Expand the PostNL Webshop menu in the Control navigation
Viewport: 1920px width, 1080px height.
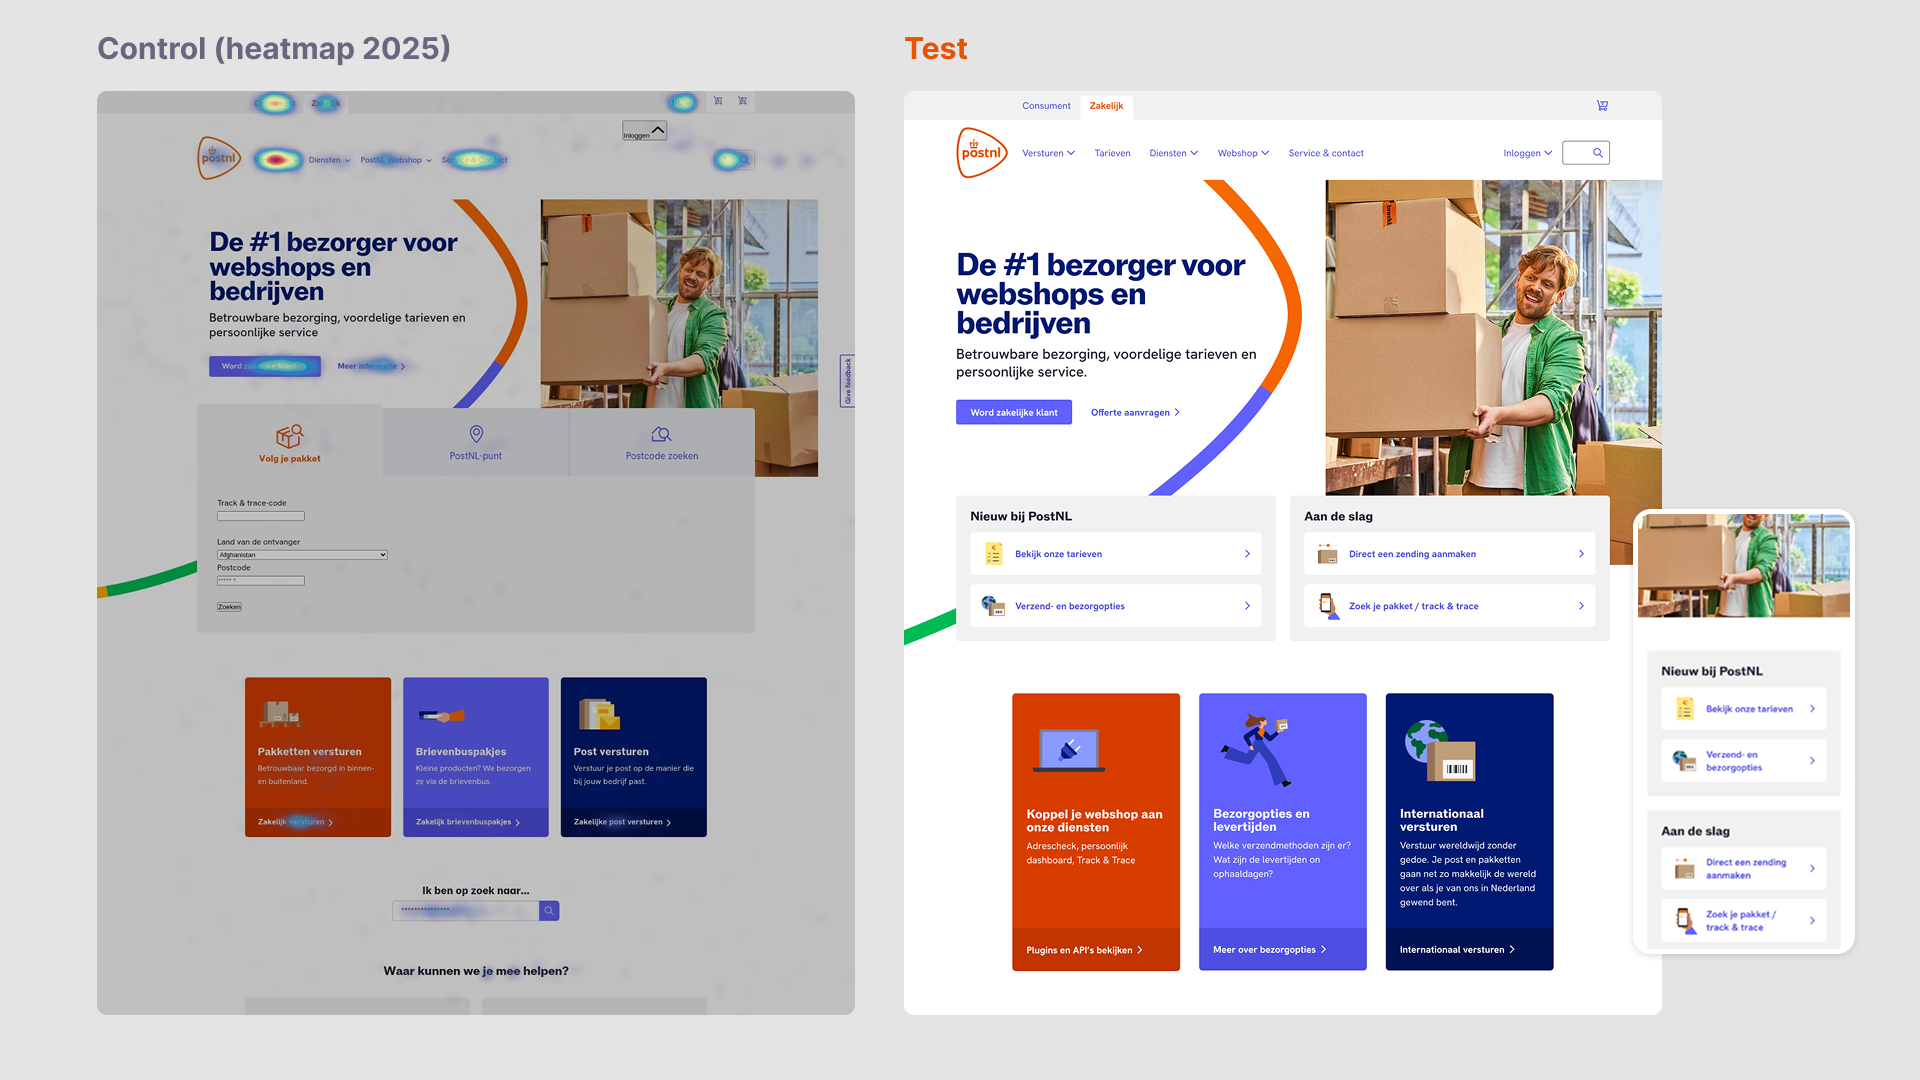point(396,160)
